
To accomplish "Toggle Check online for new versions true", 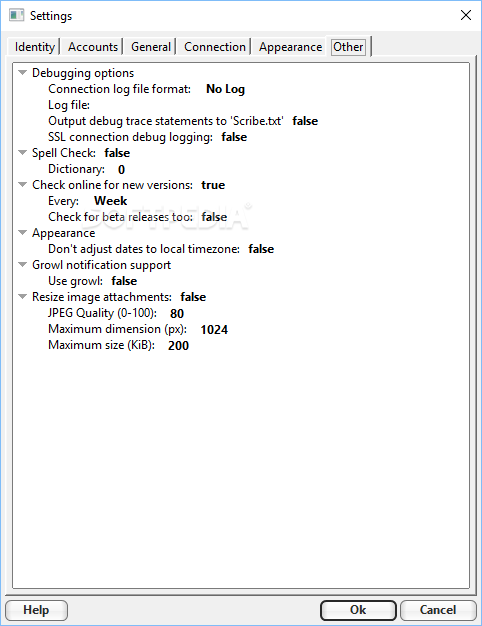I will [213, 185].
